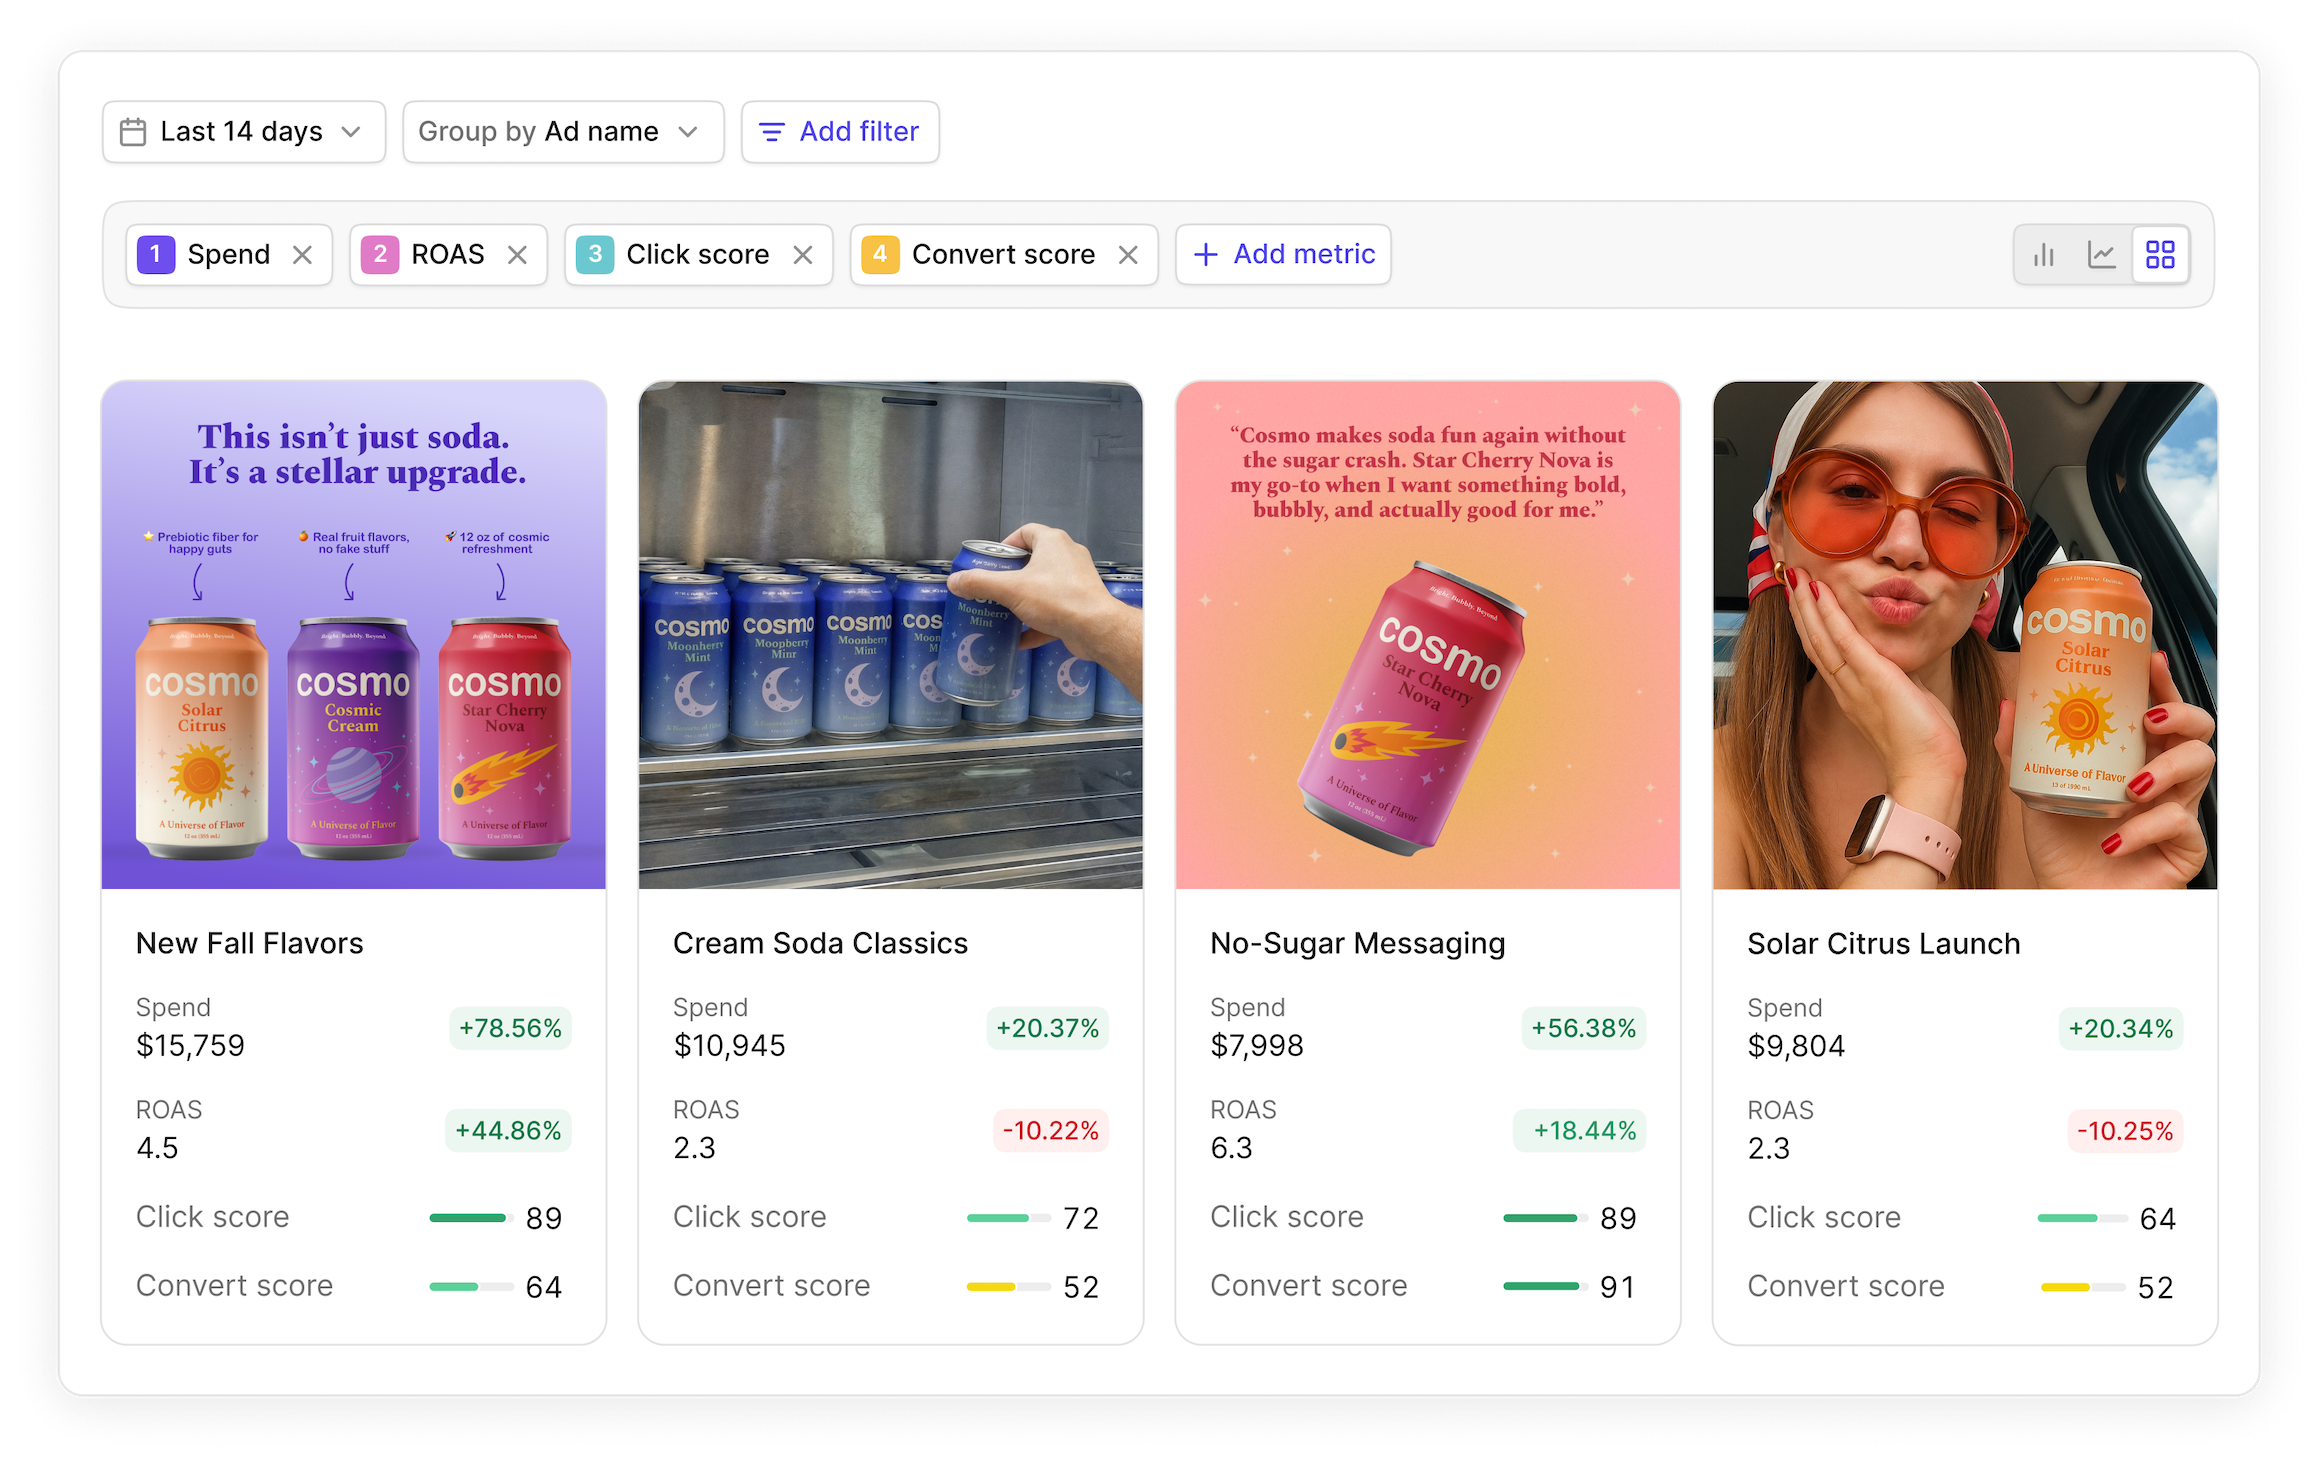This screenshot has width=2319, height=1462.
Task: Switch to bar chart view
Action: pyautogui.click(x=2044, y=255)
